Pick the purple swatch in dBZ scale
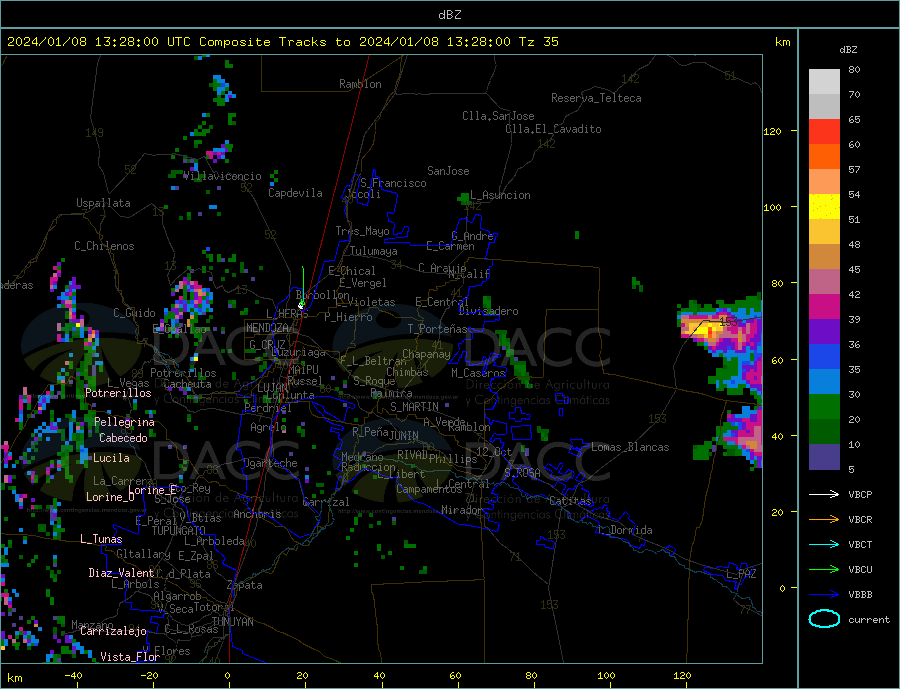The image size is (900, 689). pyautogui.click(x=824, y=332)
